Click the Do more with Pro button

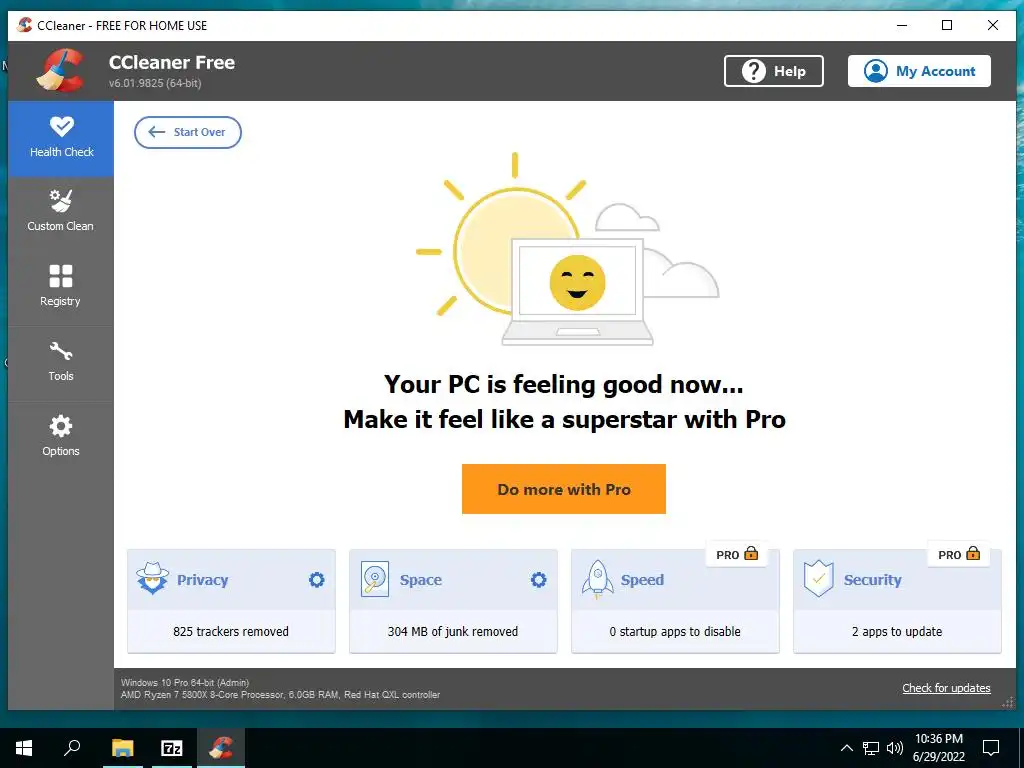tap(564, 489)
